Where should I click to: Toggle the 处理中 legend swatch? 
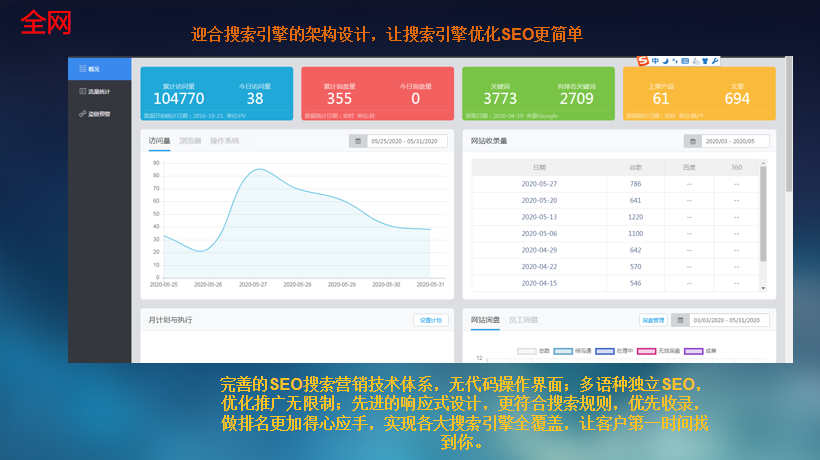click(x=605, y=351)
